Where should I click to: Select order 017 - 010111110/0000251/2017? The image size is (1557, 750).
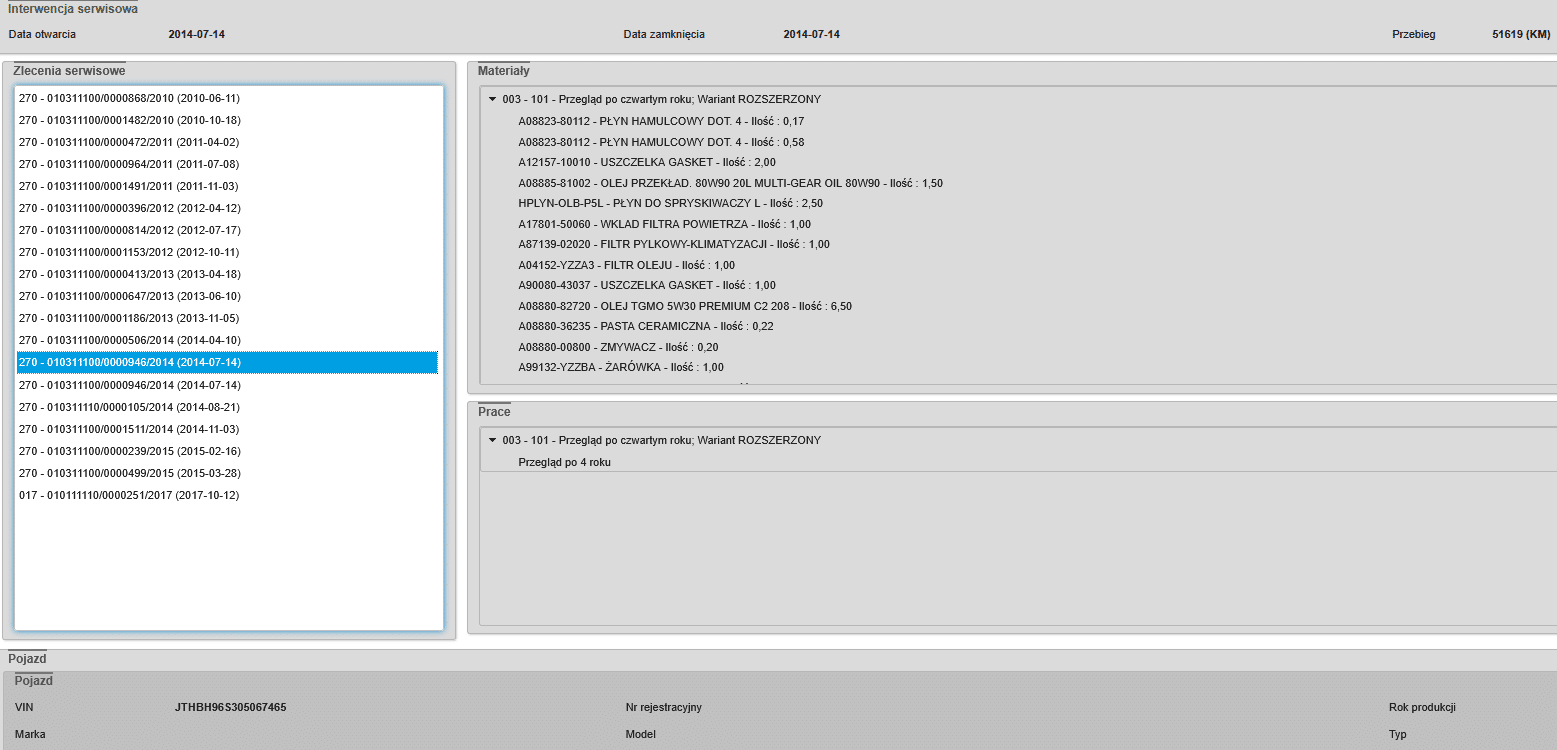coord(227,495)
